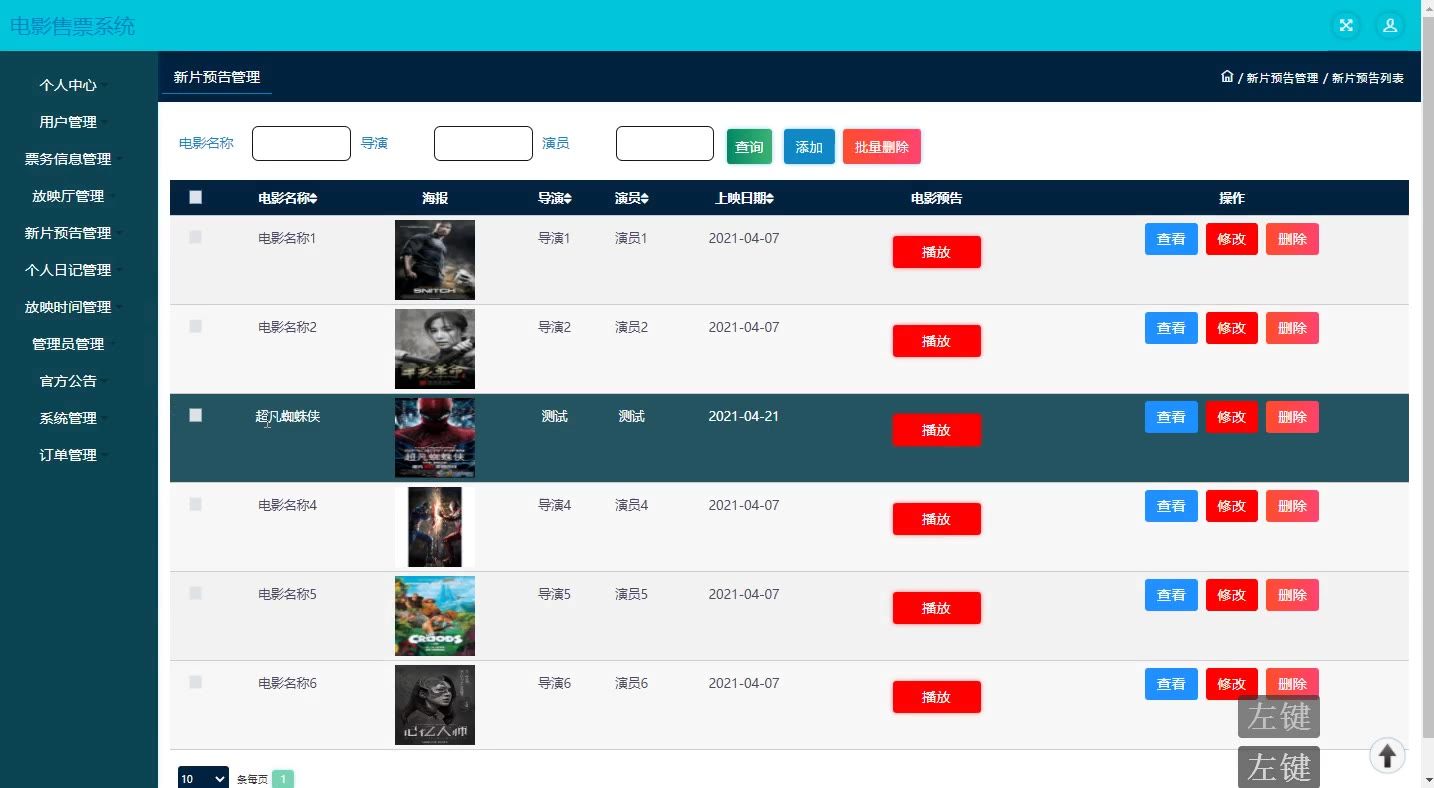Screen dimensions: 1434x788
Task: Follow the 新片预告管理 breadcrumb link
Action: pyautogui.click(x=1282, y=78)
